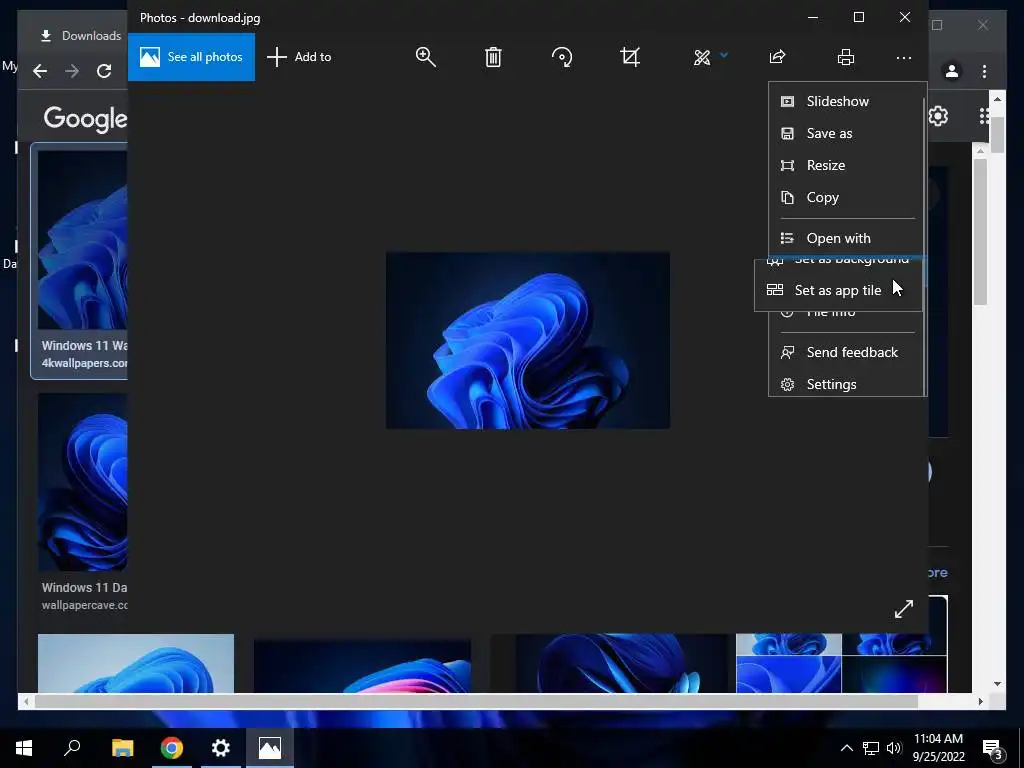Viewport: 1024px width, 768px height.
Task: Click the browser horizontal scrollbar
Action: (x=475, y=702)
